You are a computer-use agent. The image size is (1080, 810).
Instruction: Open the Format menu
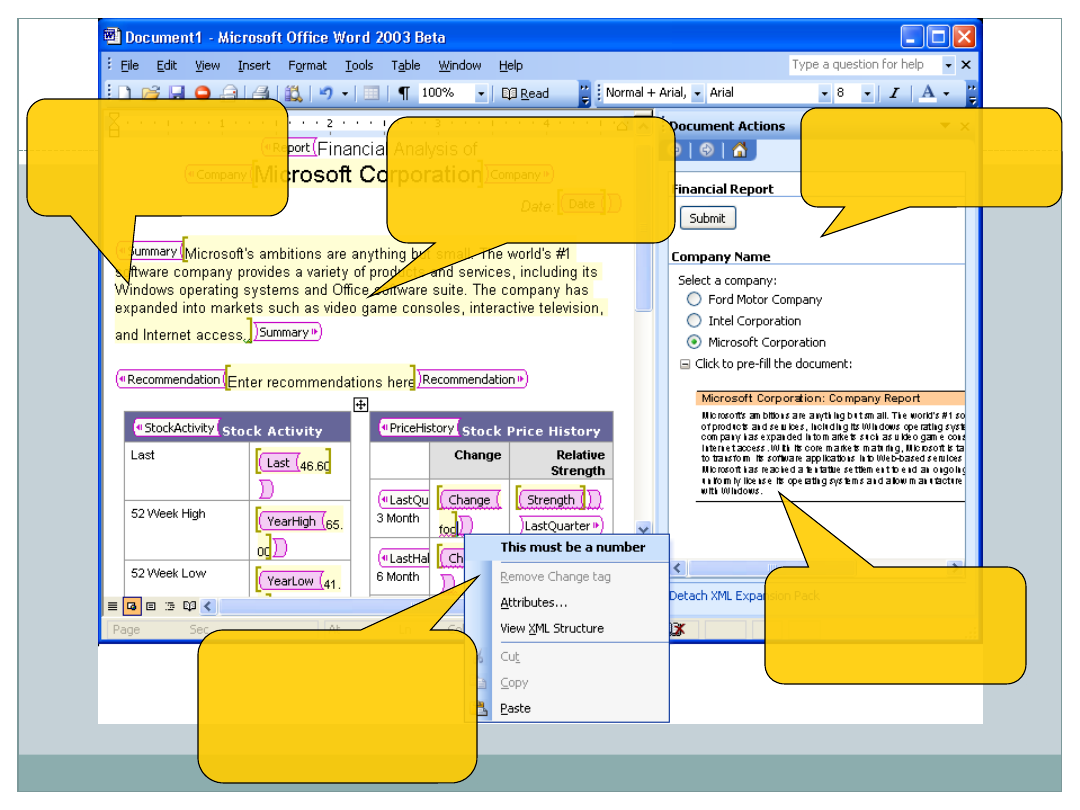307,66
